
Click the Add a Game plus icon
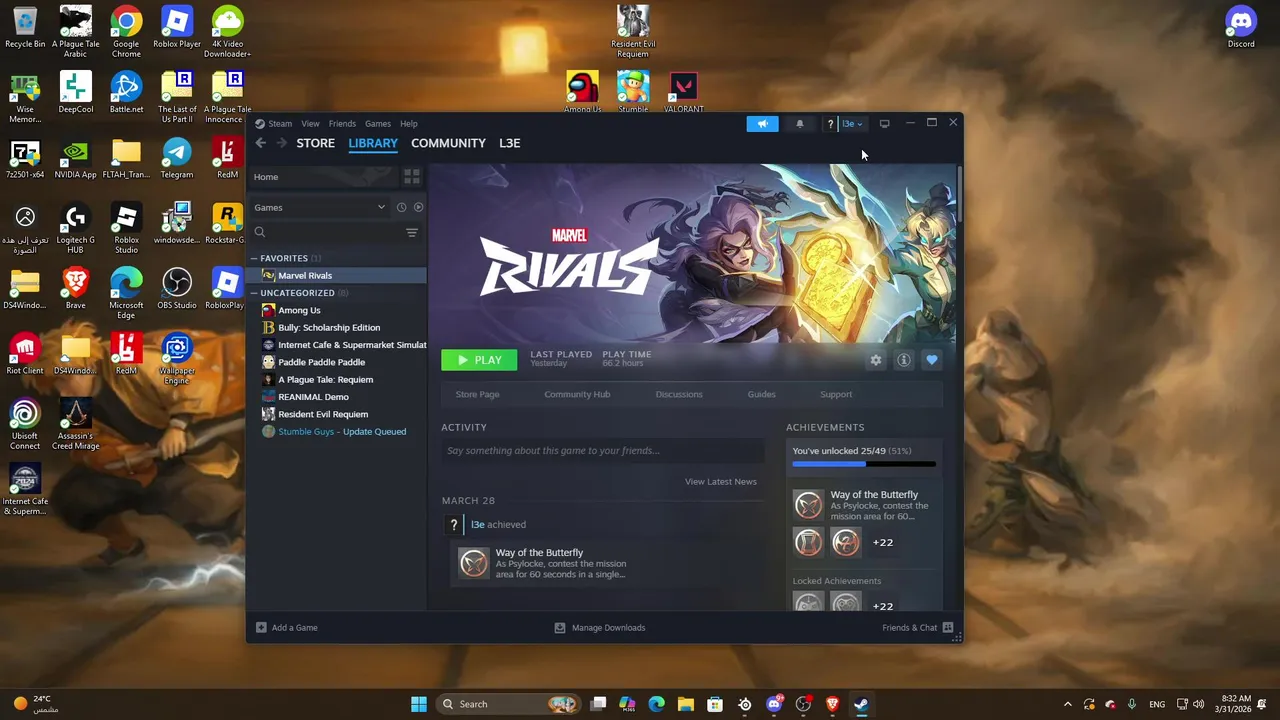[x=261, y=628]
